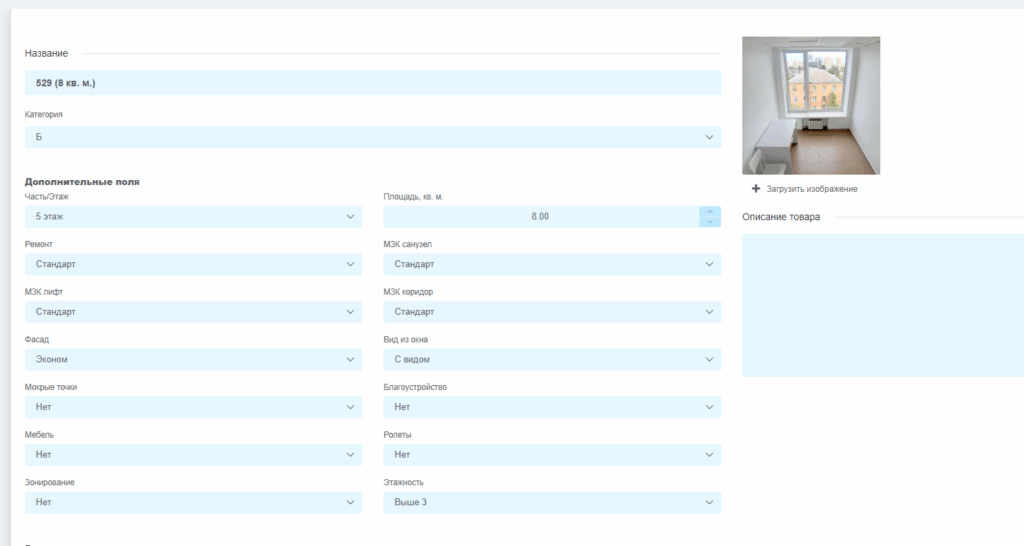
Task: Click the plus icon beside Загрузить изображение
Action: 756,189
